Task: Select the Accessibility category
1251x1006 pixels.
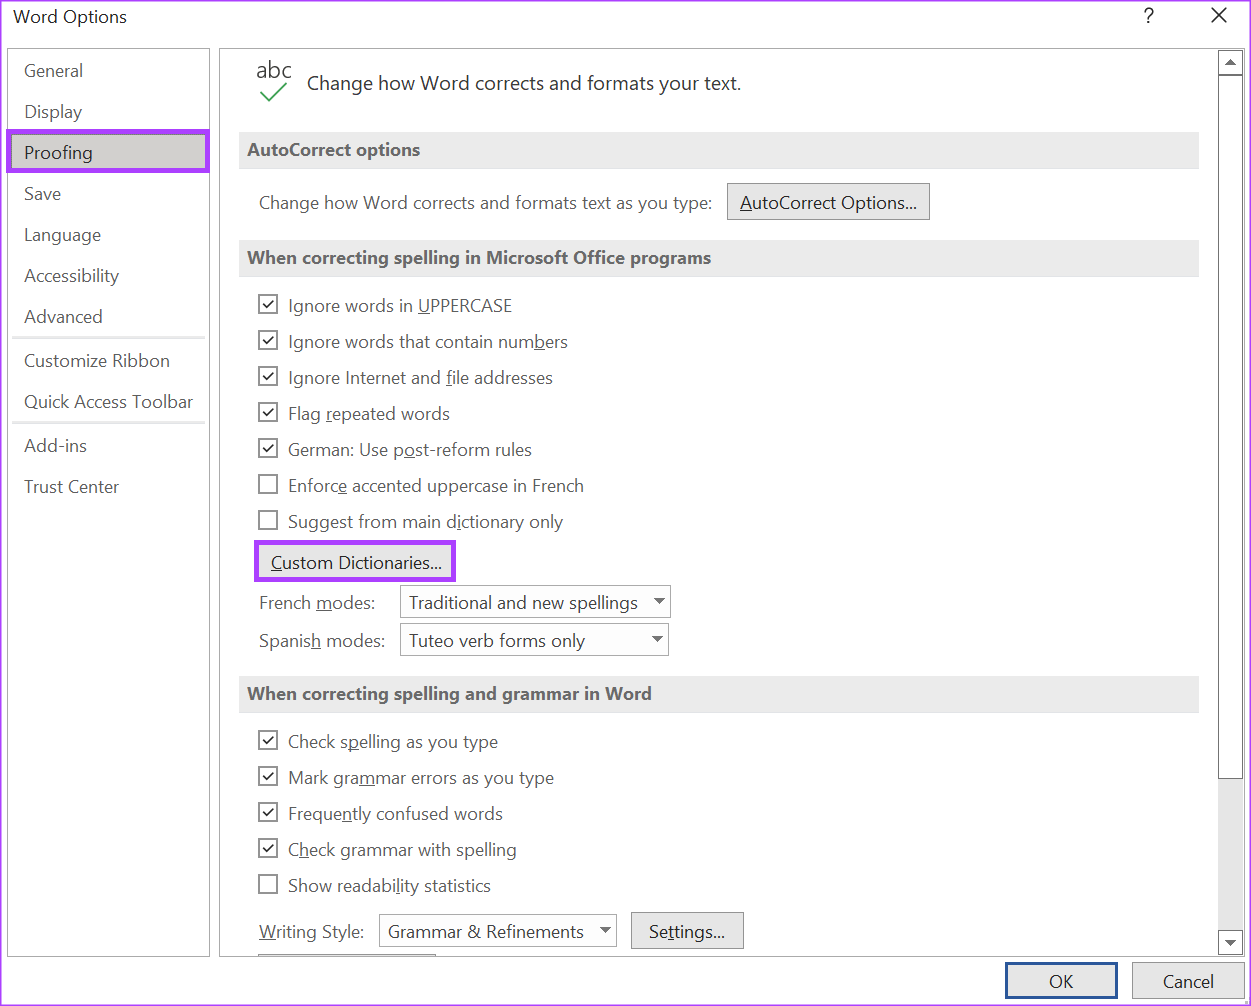Action: tap(108, 276)
